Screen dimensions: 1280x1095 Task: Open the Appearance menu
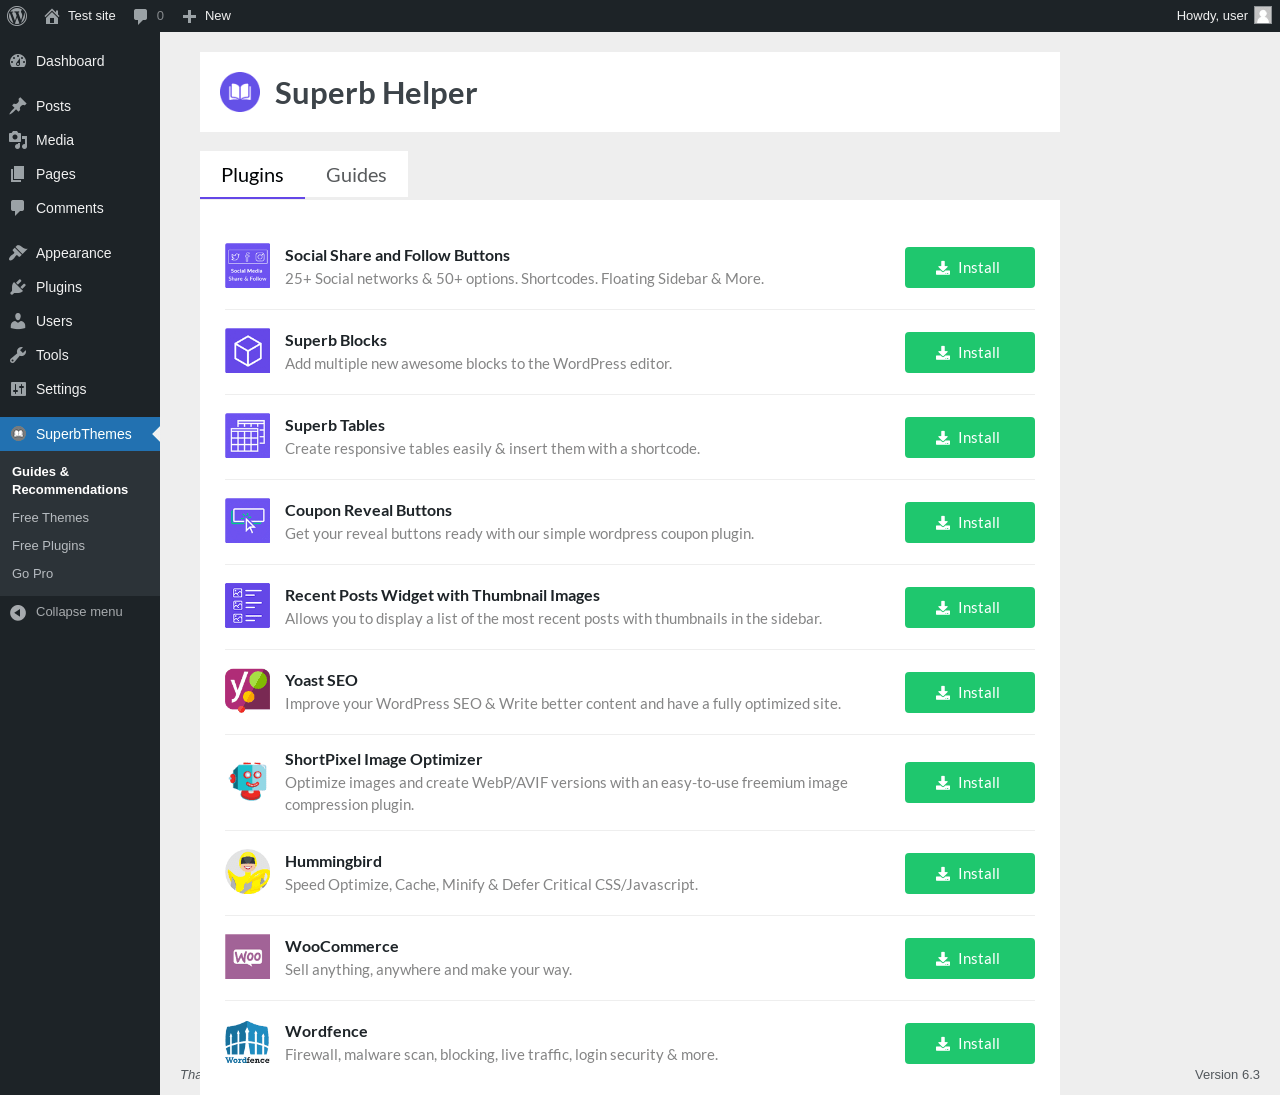coord(80,253)
